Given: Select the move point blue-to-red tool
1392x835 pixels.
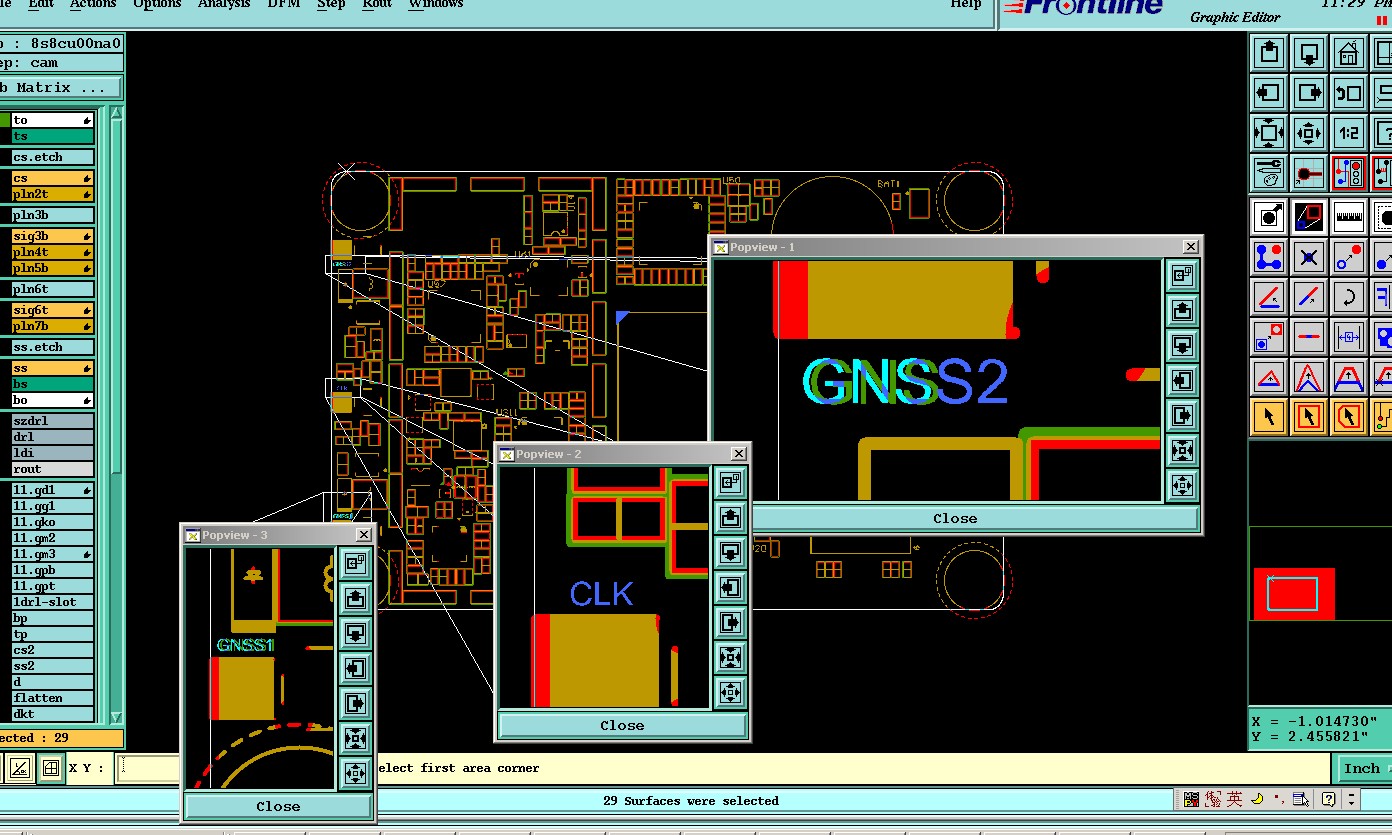Looking at the screenshot, I should 1349,256.
